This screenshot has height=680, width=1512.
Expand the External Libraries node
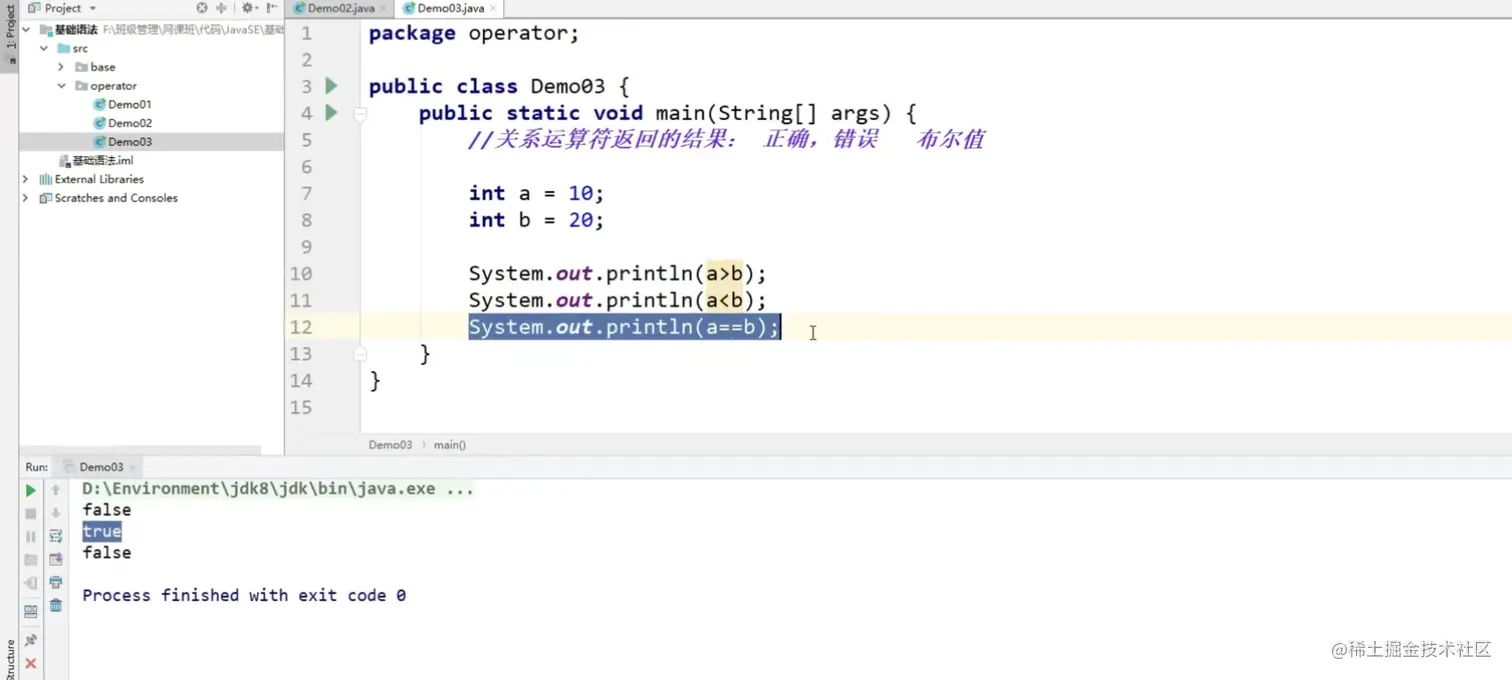(x=25, y=179)
